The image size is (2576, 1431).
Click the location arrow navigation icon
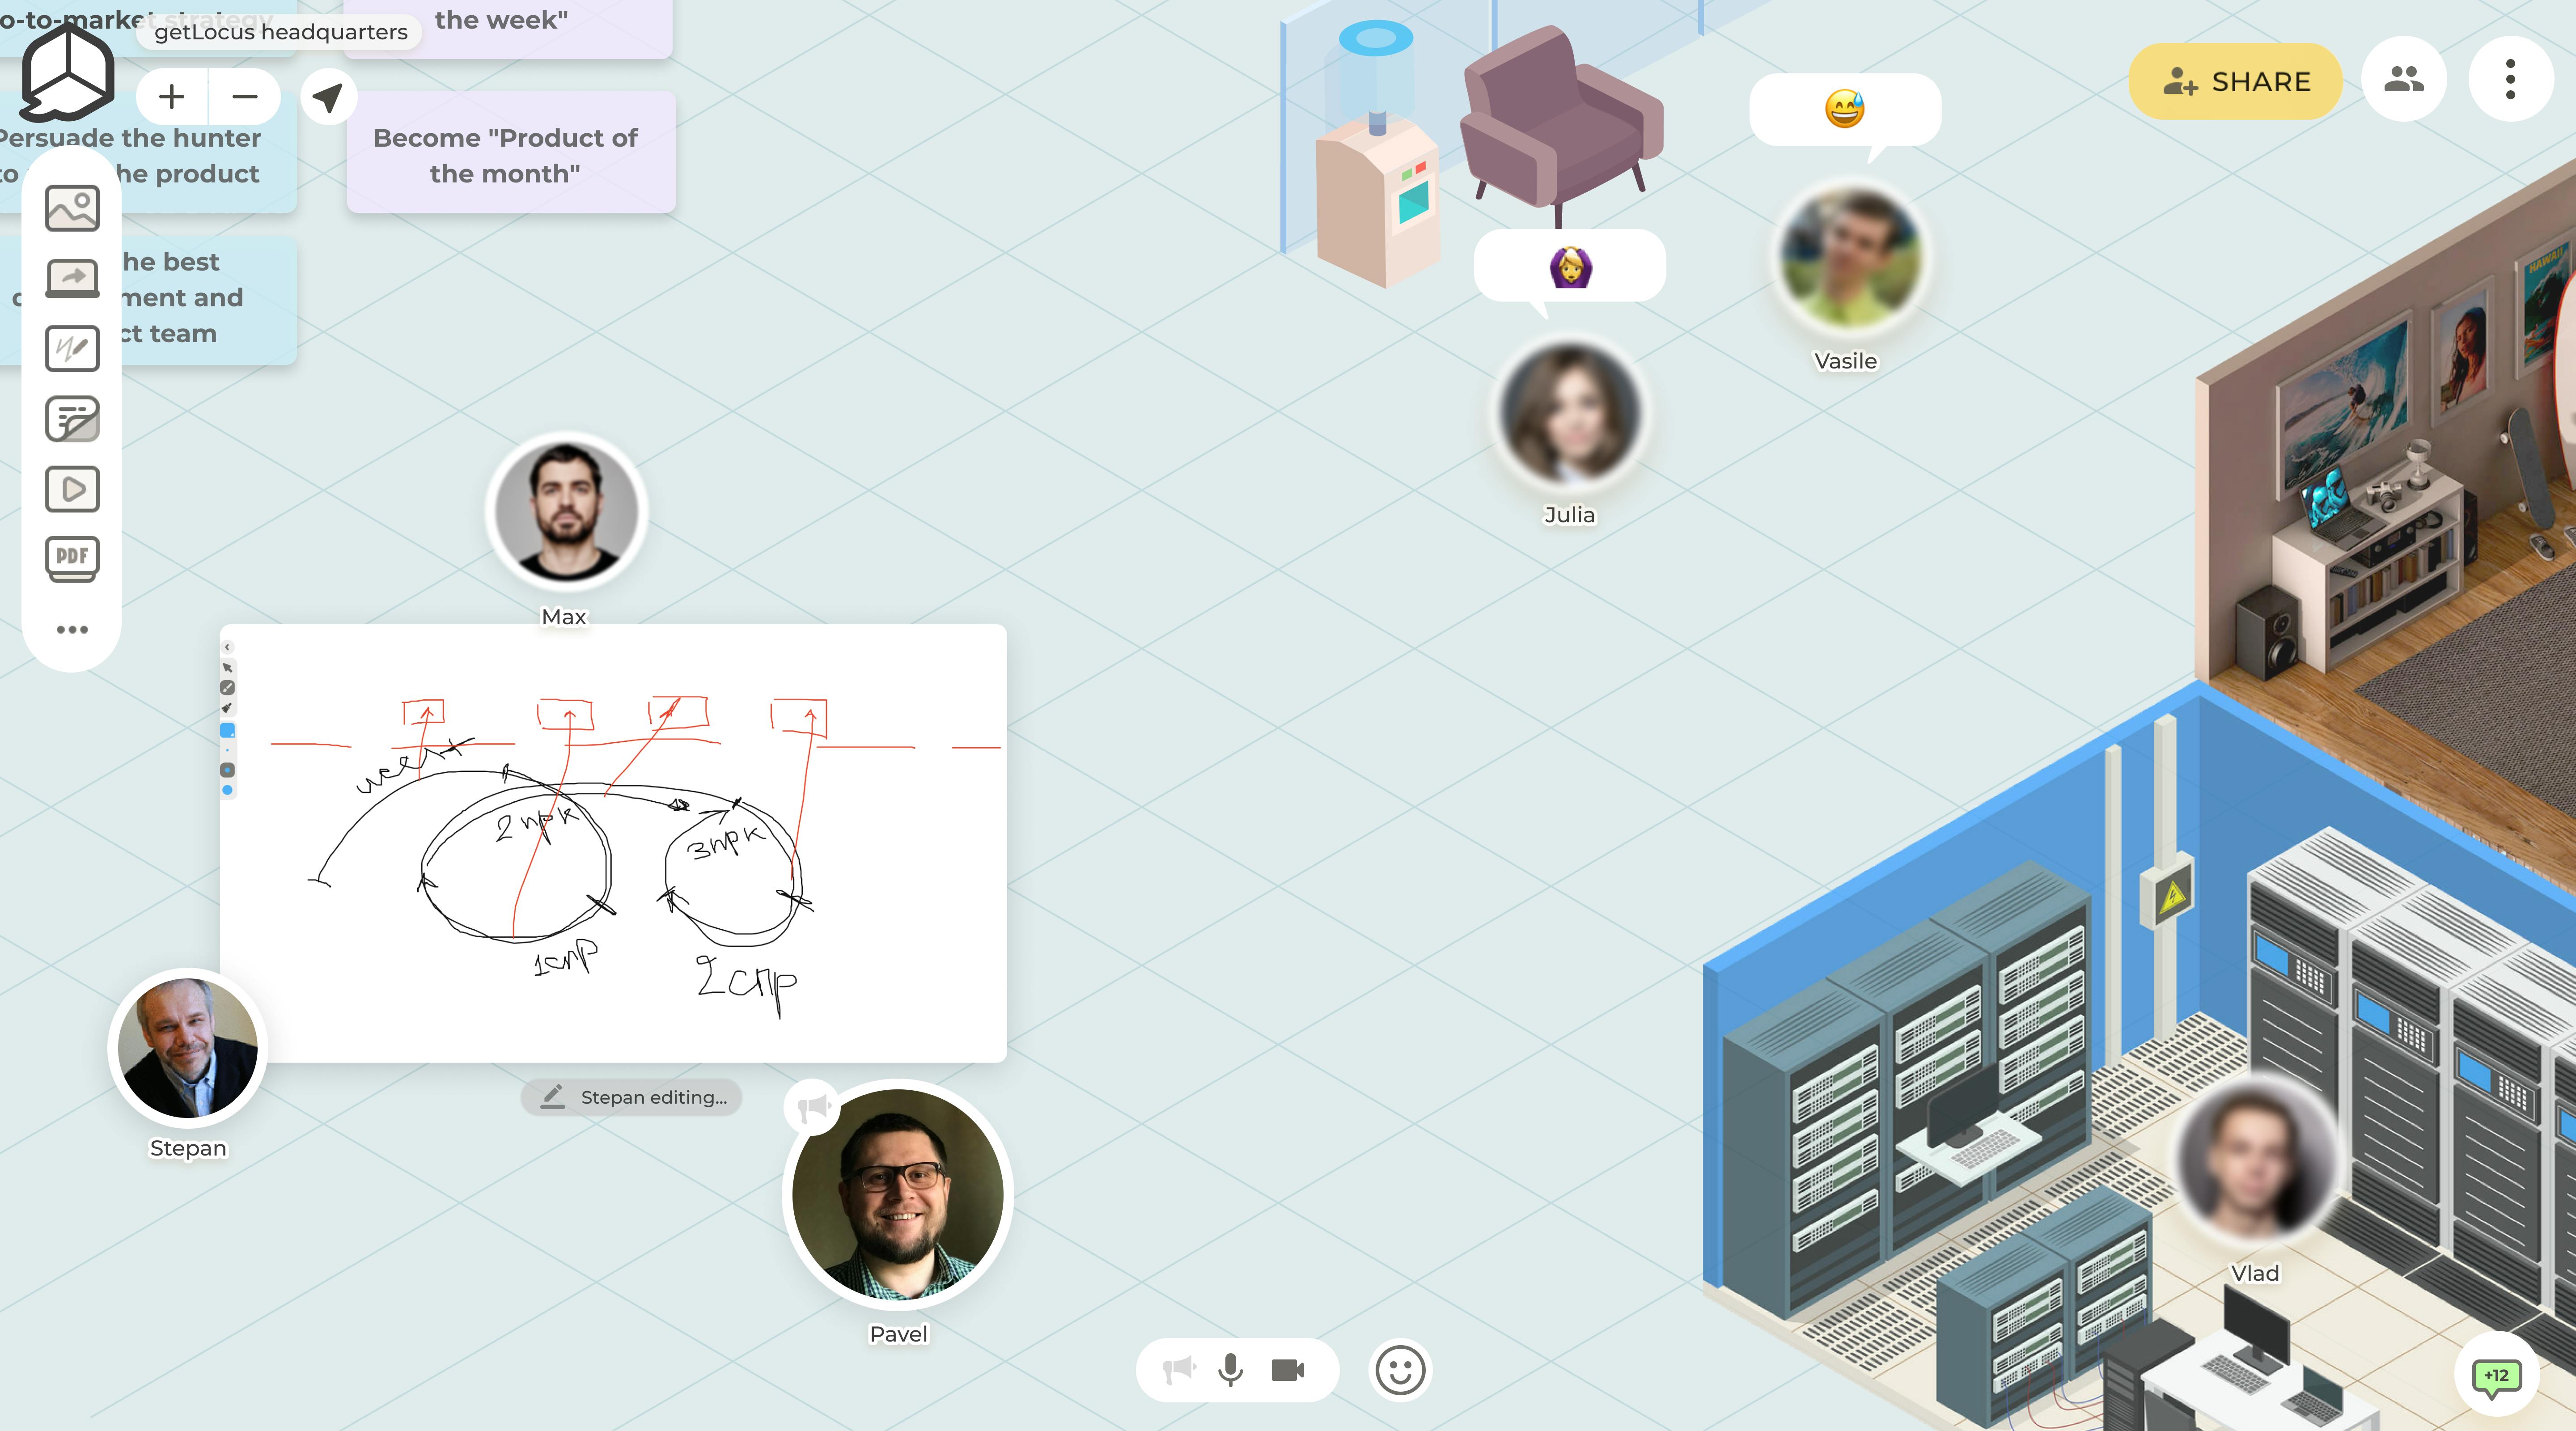point(328,97)
